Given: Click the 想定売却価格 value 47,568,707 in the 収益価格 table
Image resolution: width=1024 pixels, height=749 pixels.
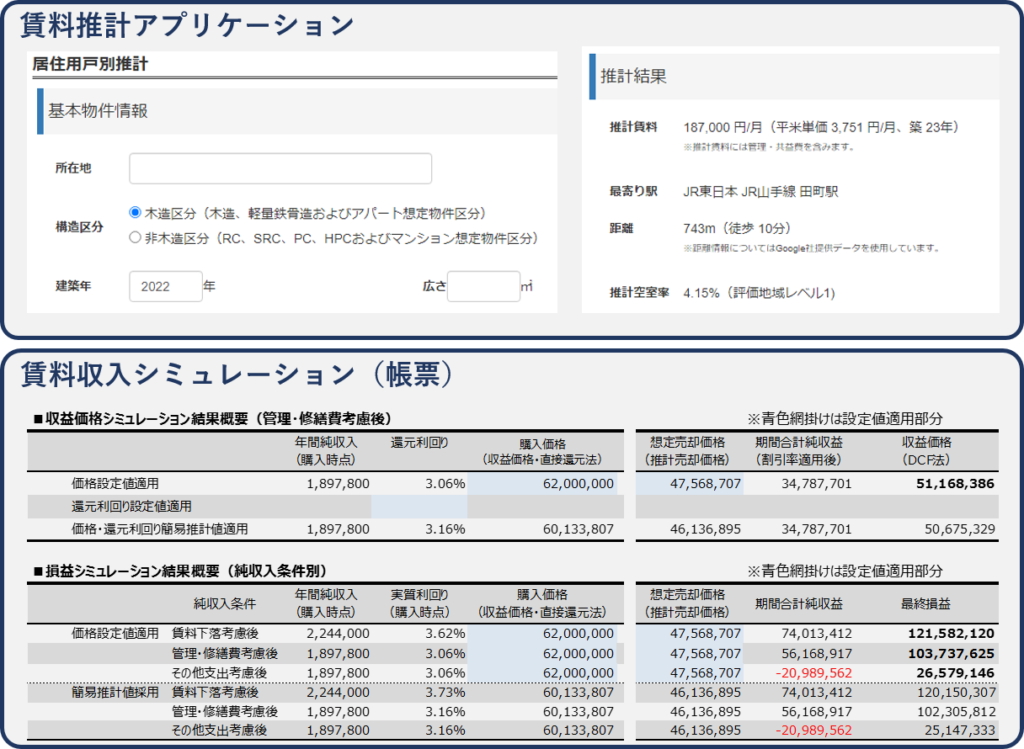Looking at the screenshot, I should [705, 484].
